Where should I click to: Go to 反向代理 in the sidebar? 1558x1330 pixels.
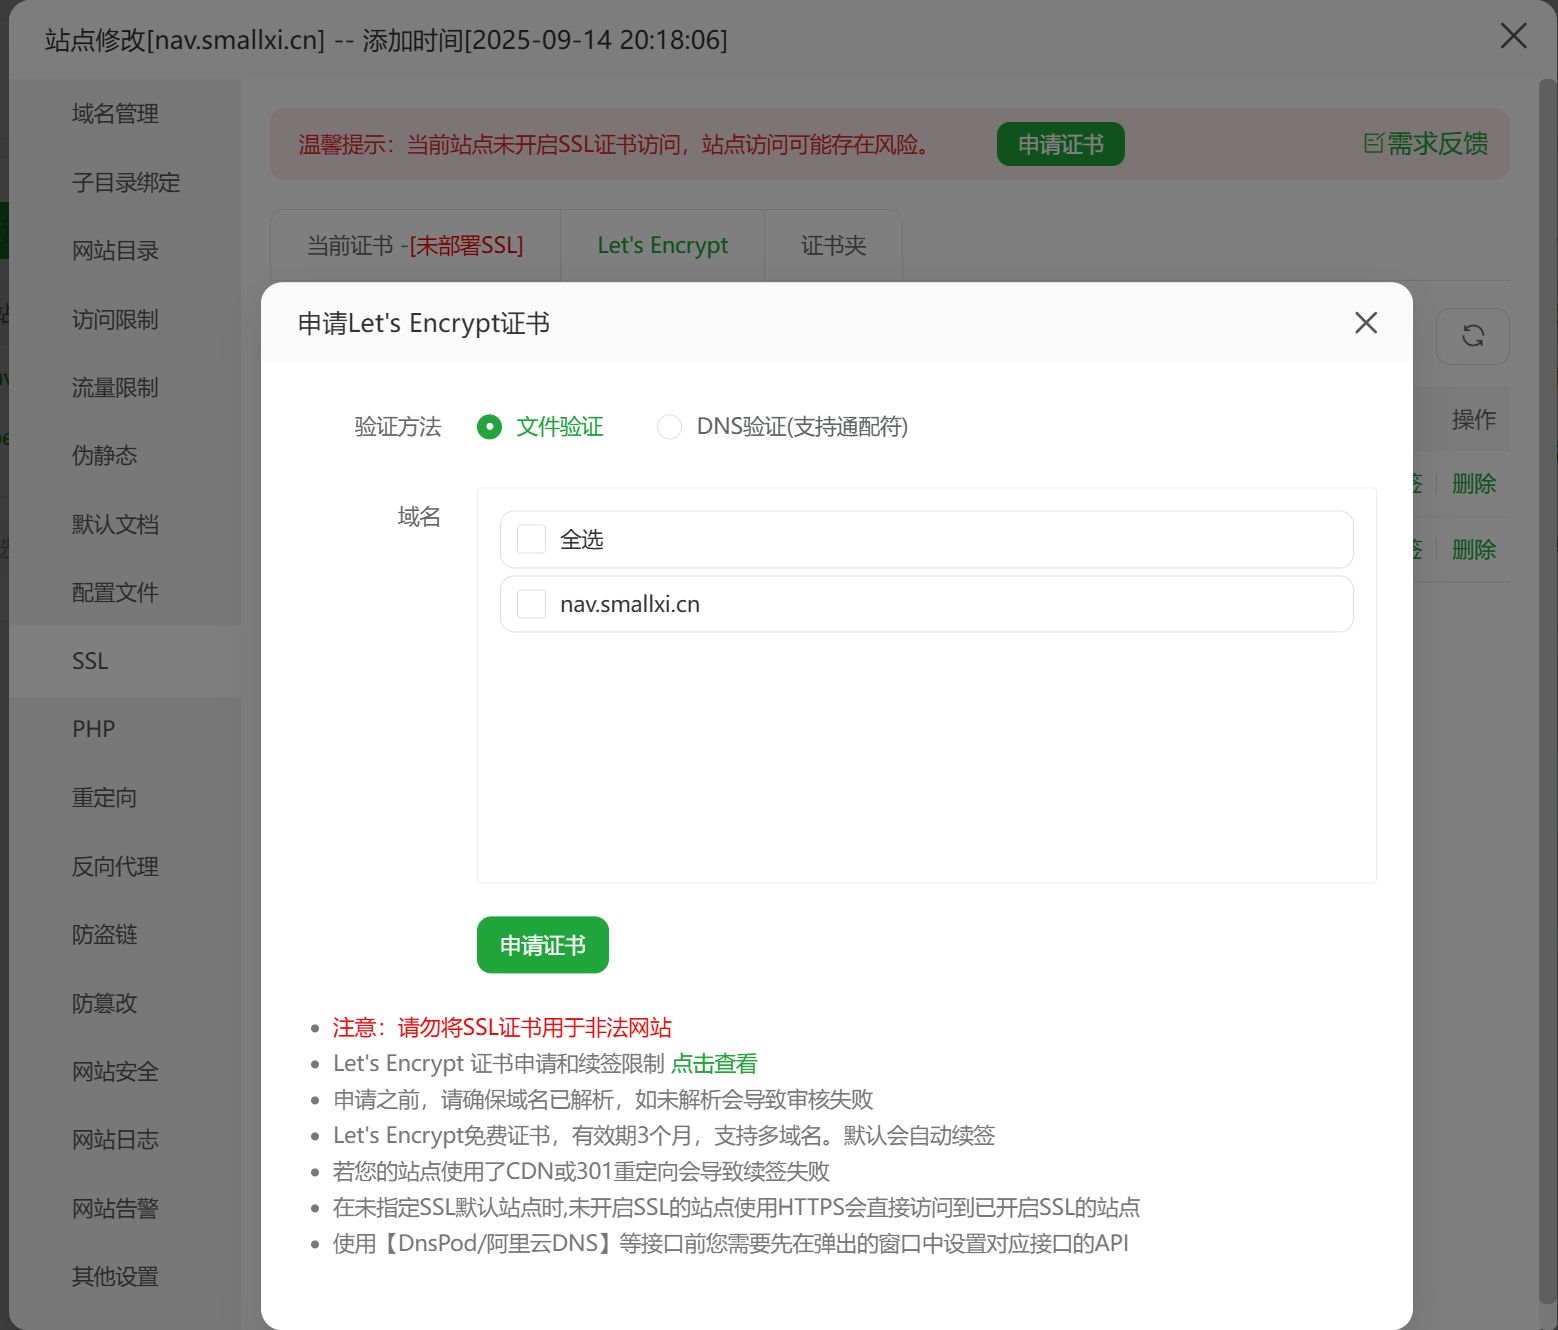(115, 867)
